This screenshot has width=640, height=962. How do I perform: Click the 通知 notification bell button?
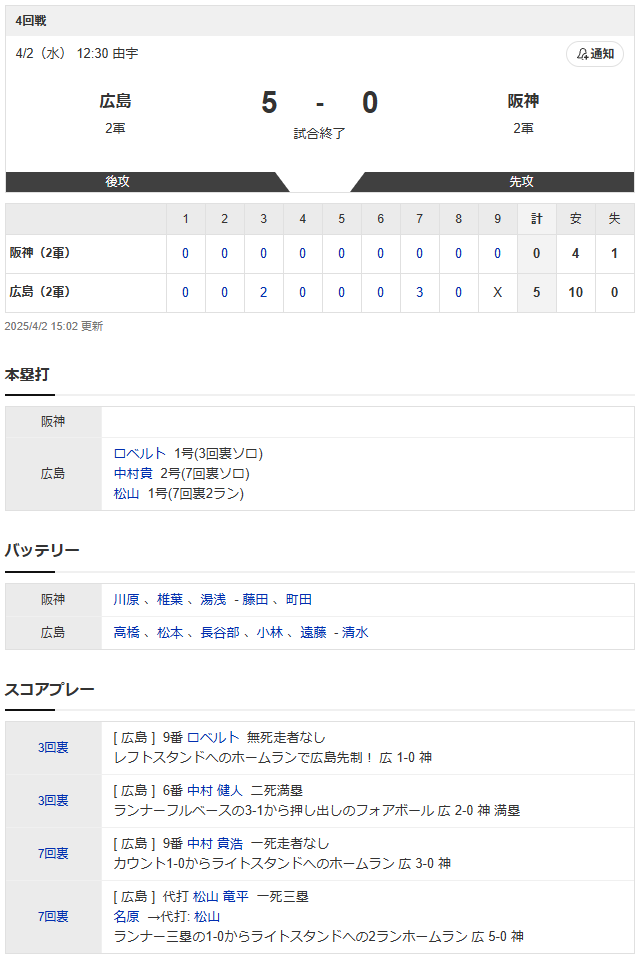(595, 54)
